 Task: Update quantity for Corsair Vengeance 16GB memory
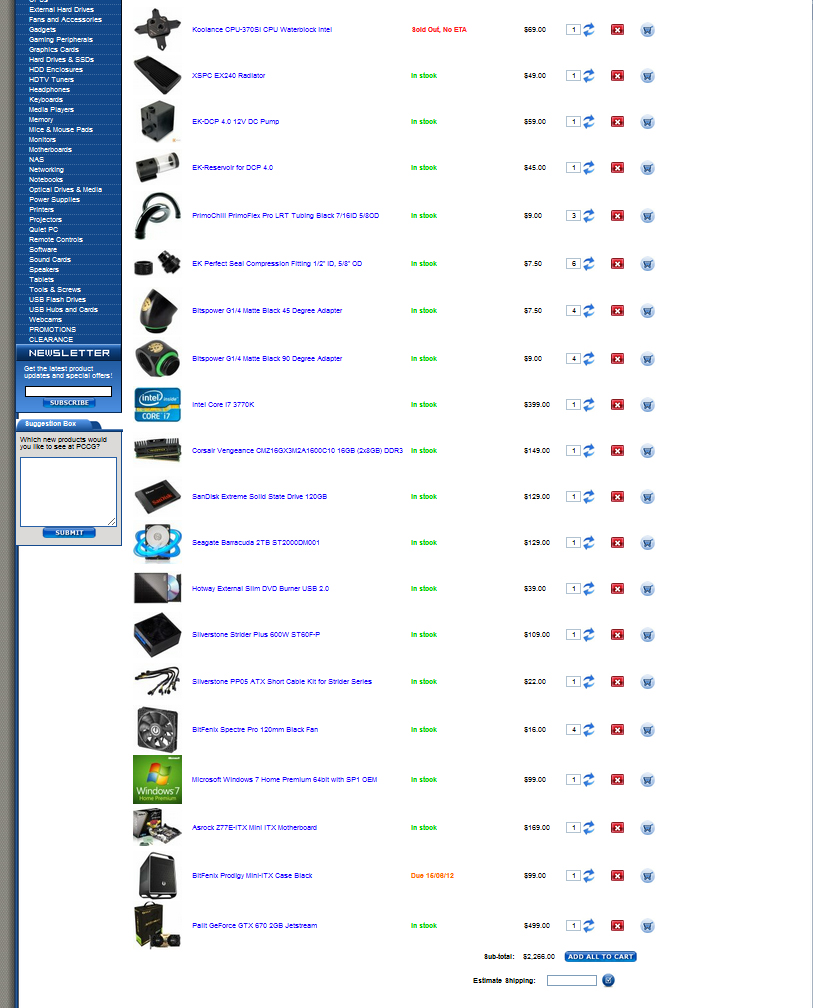tap(589, 451)
